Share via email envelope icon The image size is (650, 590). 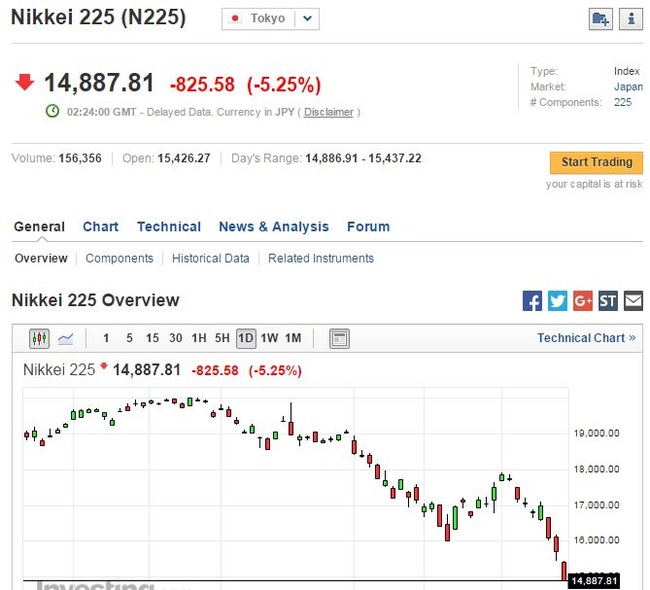pos(633,300)
